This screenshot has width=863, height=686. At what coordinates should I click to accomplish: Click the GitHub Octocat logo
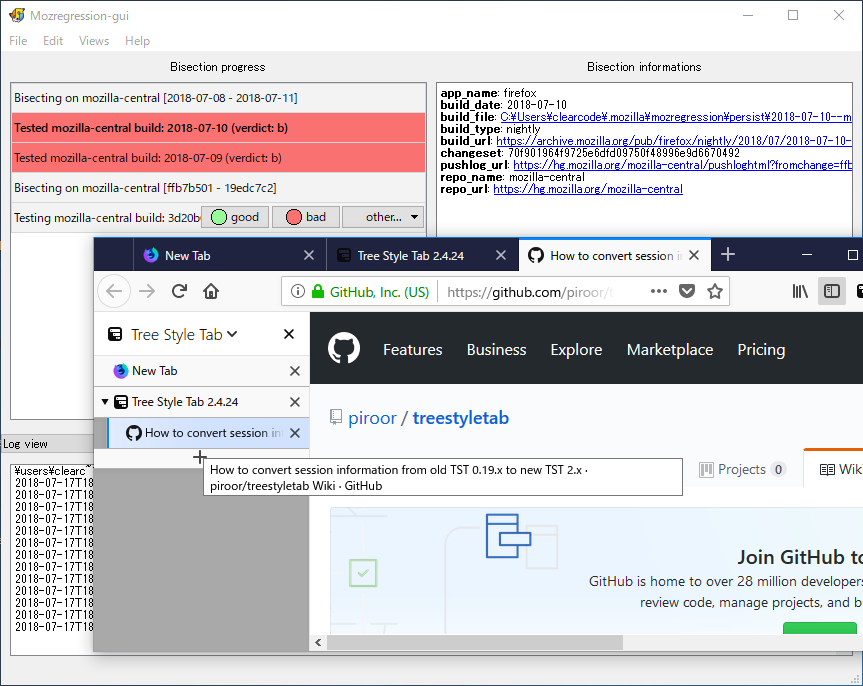pos(344,349)
